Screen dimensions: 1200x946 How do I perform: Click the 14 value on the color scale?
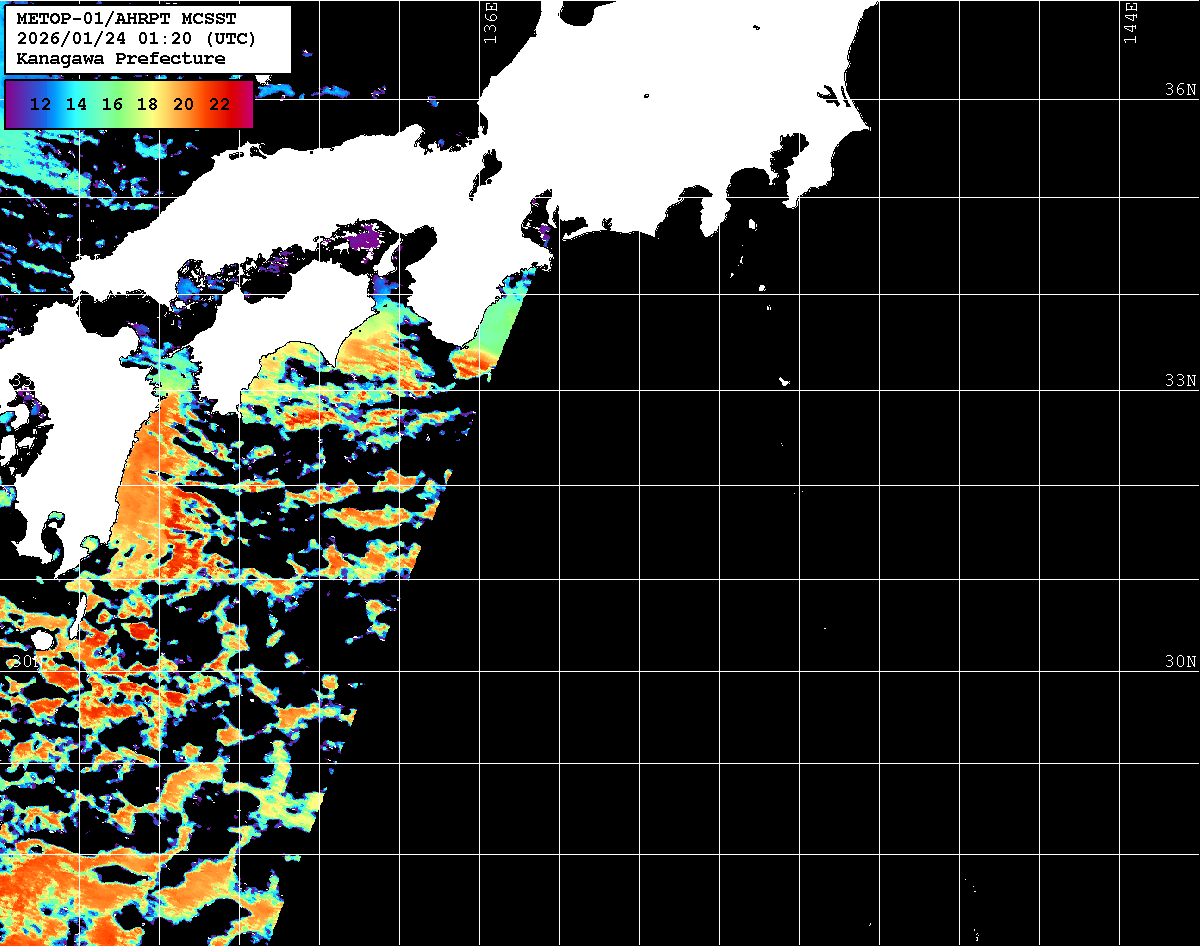77,104
